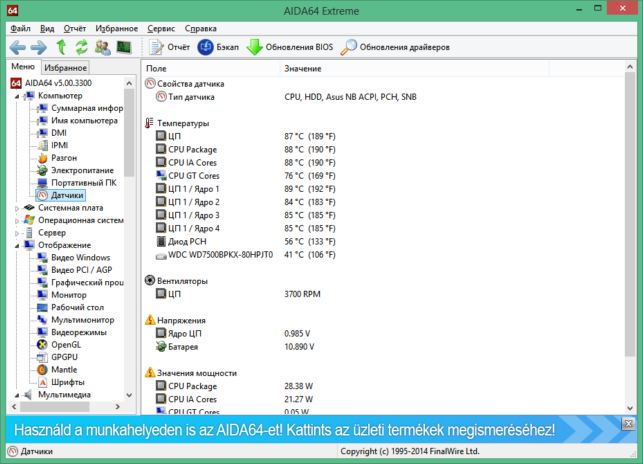Go up one level with green arrow
643x464 pixels.
click(x=61, y=48)
